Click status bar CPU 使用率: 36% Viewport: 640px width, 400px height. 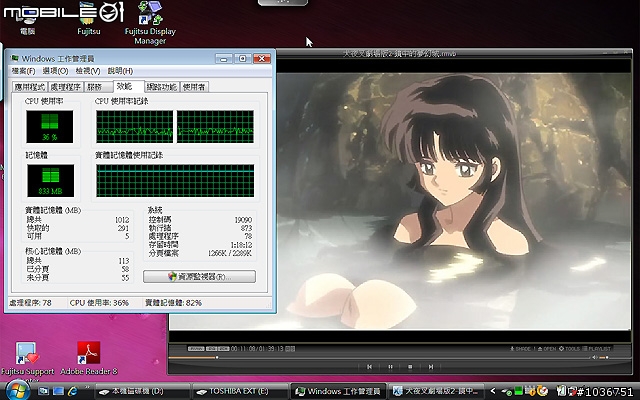pyautogui.click(x=99, y=303)
